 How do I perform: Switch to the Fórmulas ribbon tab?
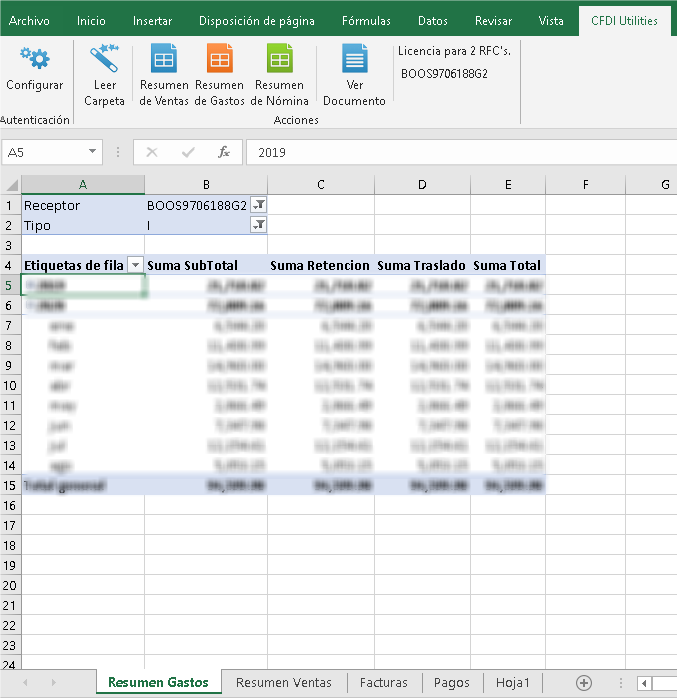click(366, 20)
